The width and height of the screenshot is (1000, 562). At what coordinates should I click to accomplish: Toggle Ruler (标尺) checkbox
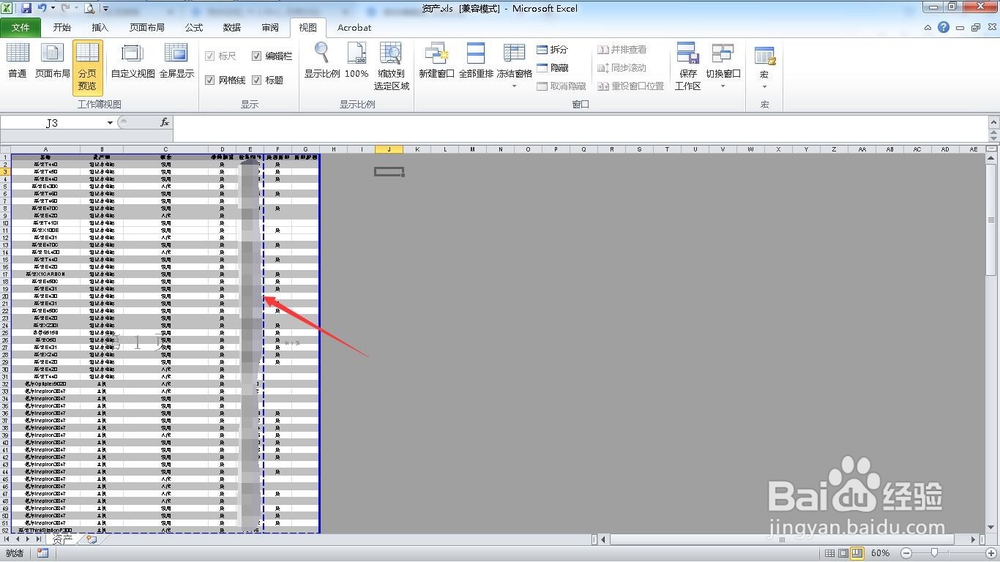tap(221, 56)
